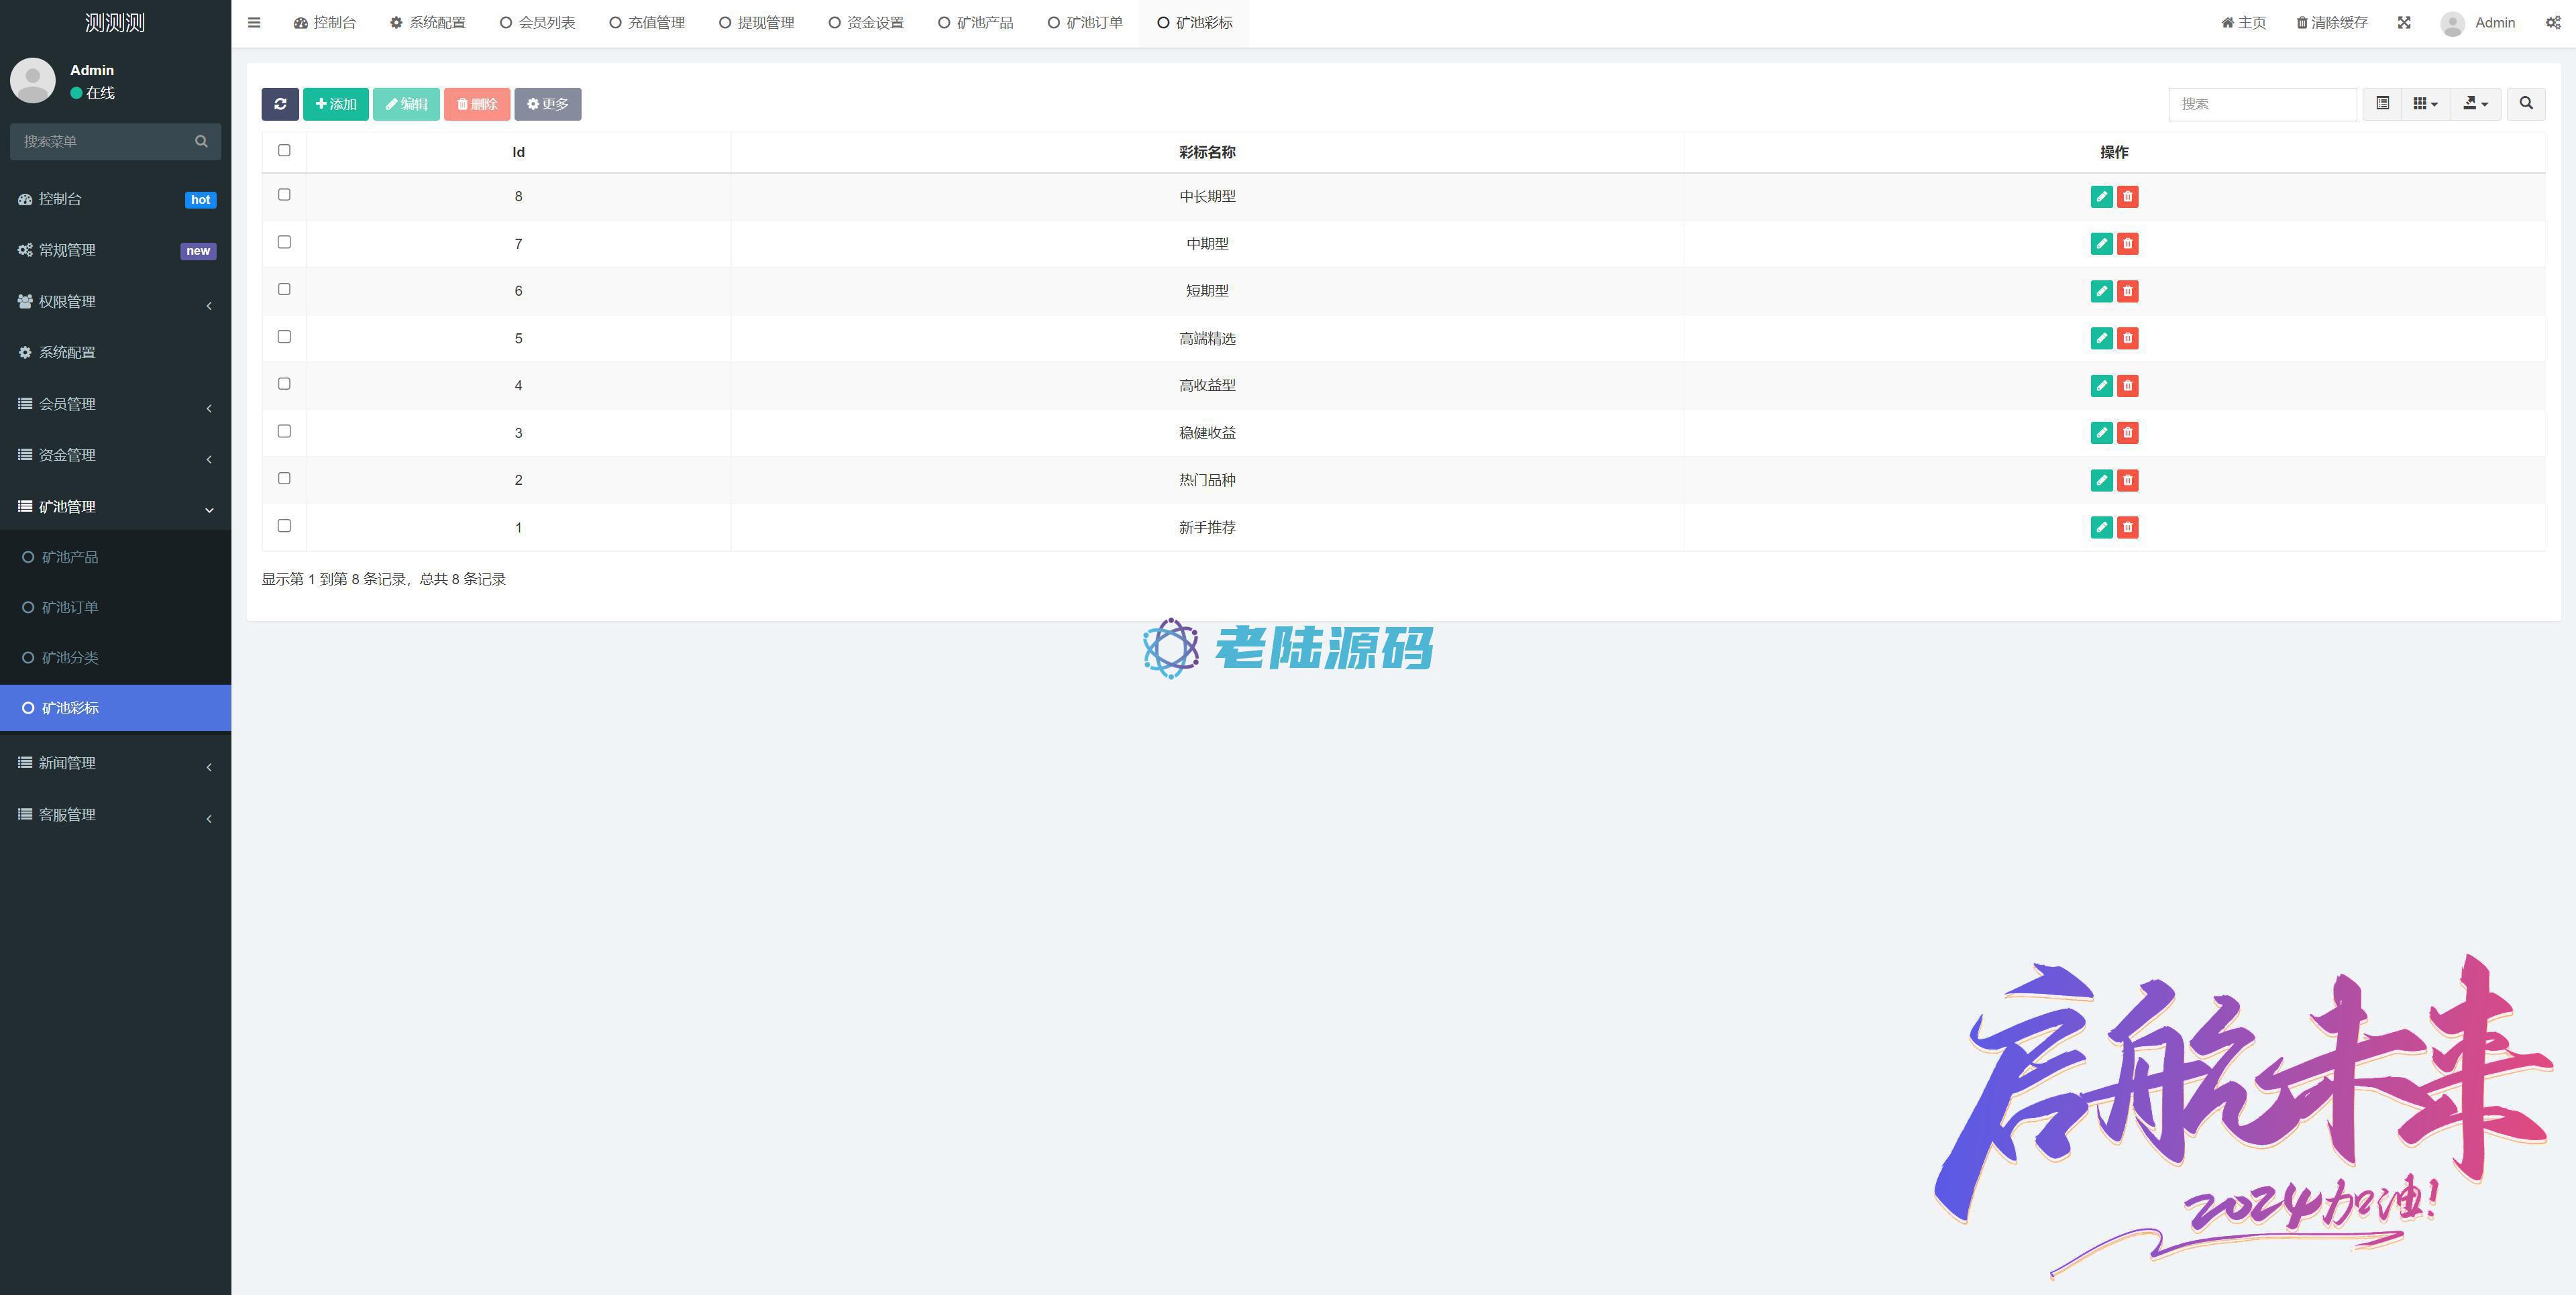The height and width of the screenshot is (1295, 2576).
Task: Edit the 短期型 row via pencil icon
Action: (x=2101, y=291)
